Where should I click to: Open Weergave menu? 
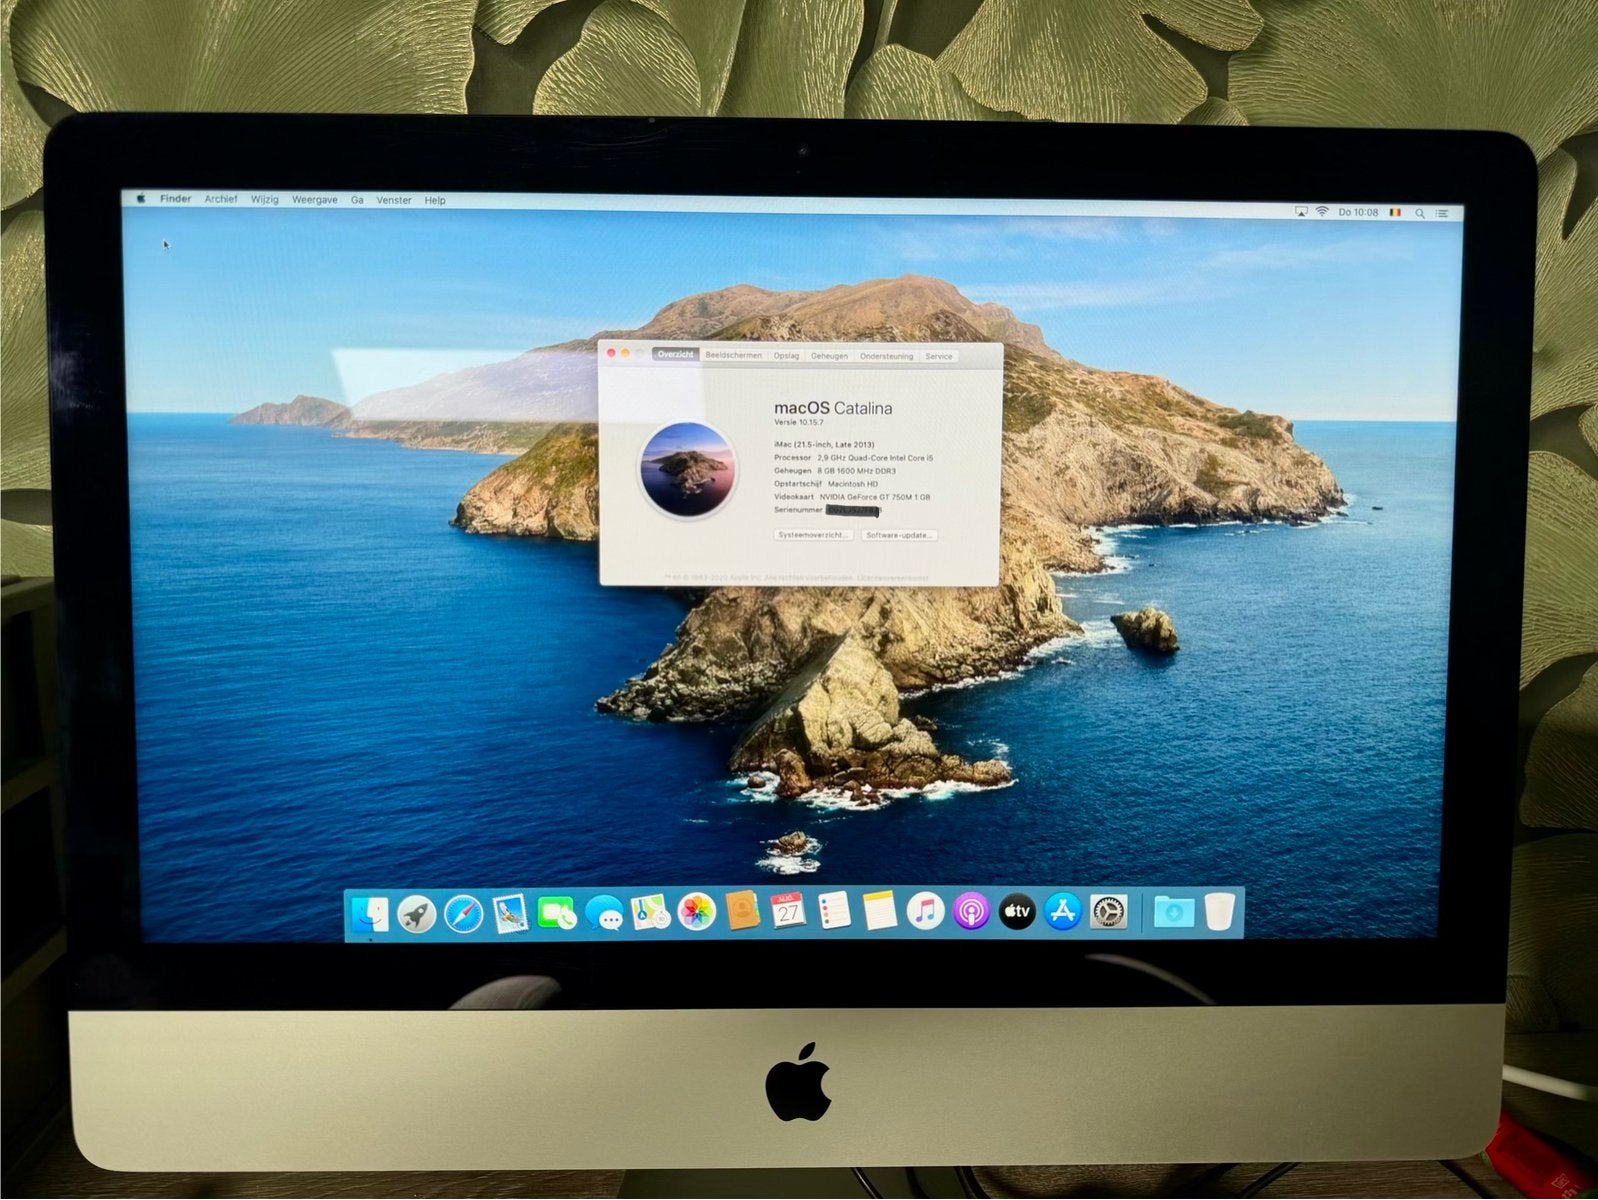[x=315, y=200]
